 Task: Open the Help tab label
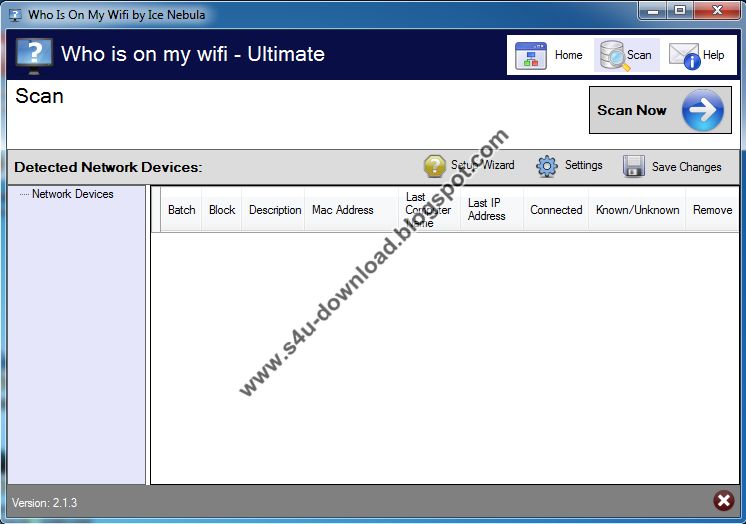(x=714, y=55)
